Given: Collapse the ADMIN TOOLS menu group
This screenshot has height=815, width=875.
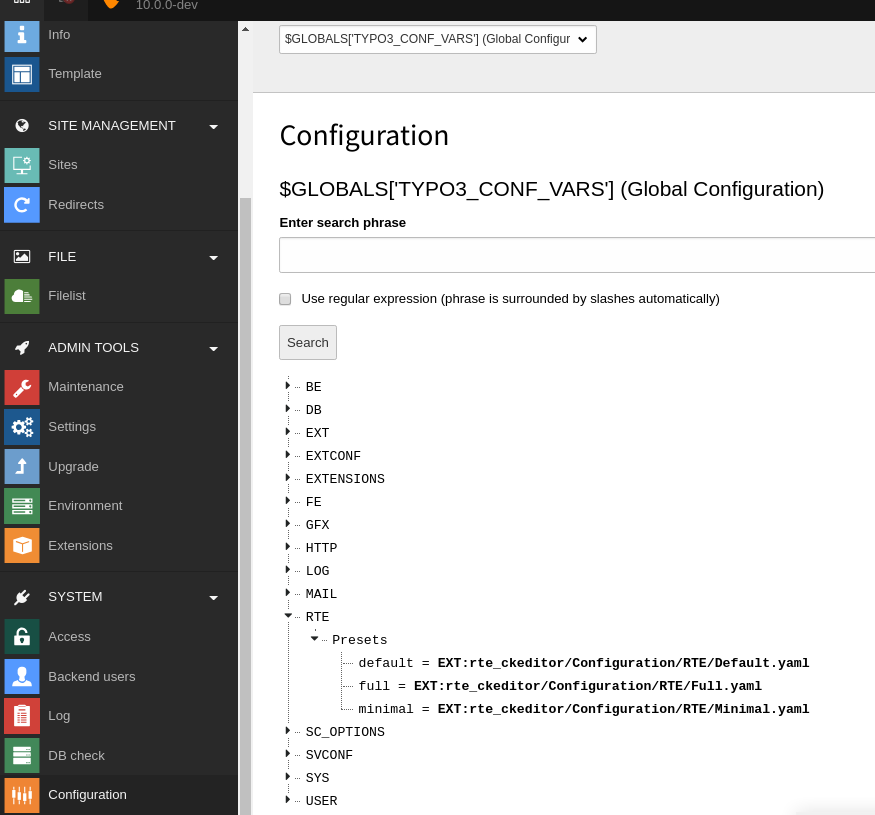Looking at the screenshot, I should 213,348.
